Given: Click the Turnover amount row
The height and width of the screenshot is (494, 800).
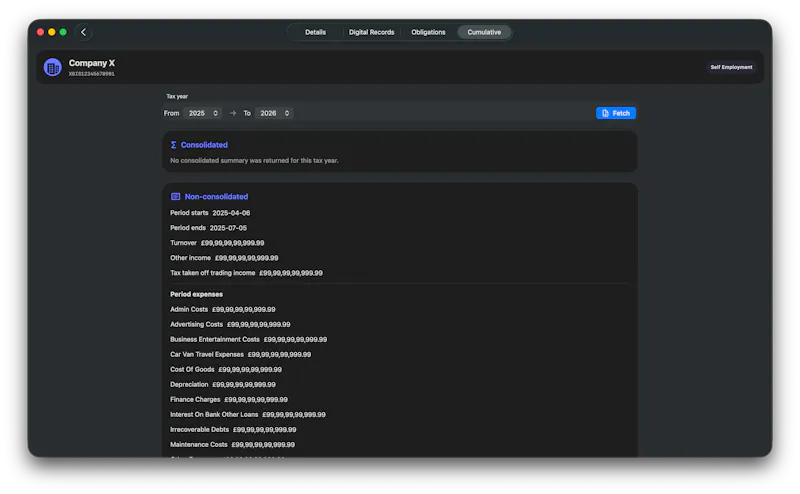Looking at the screenshot, I should (x=217, y=243).
